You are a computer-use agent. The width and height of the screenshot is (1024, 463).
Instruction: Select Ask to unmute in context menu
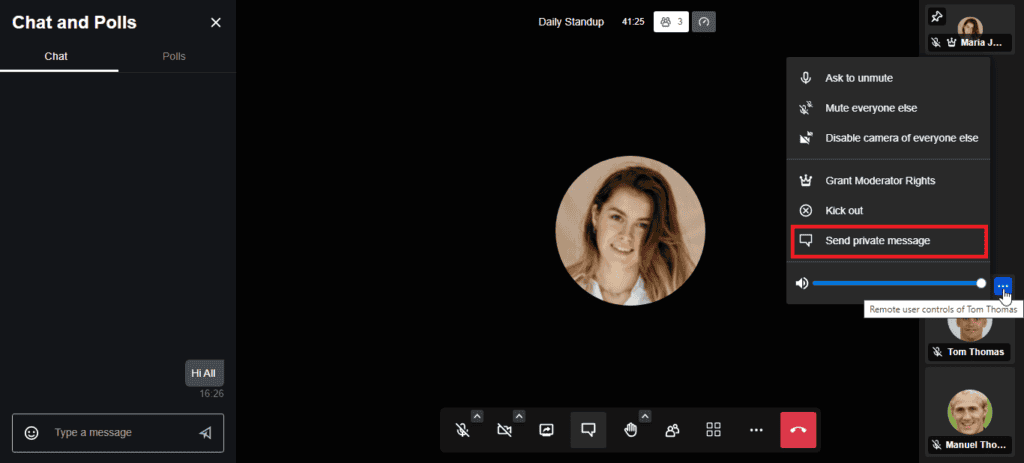click(888, 78)
